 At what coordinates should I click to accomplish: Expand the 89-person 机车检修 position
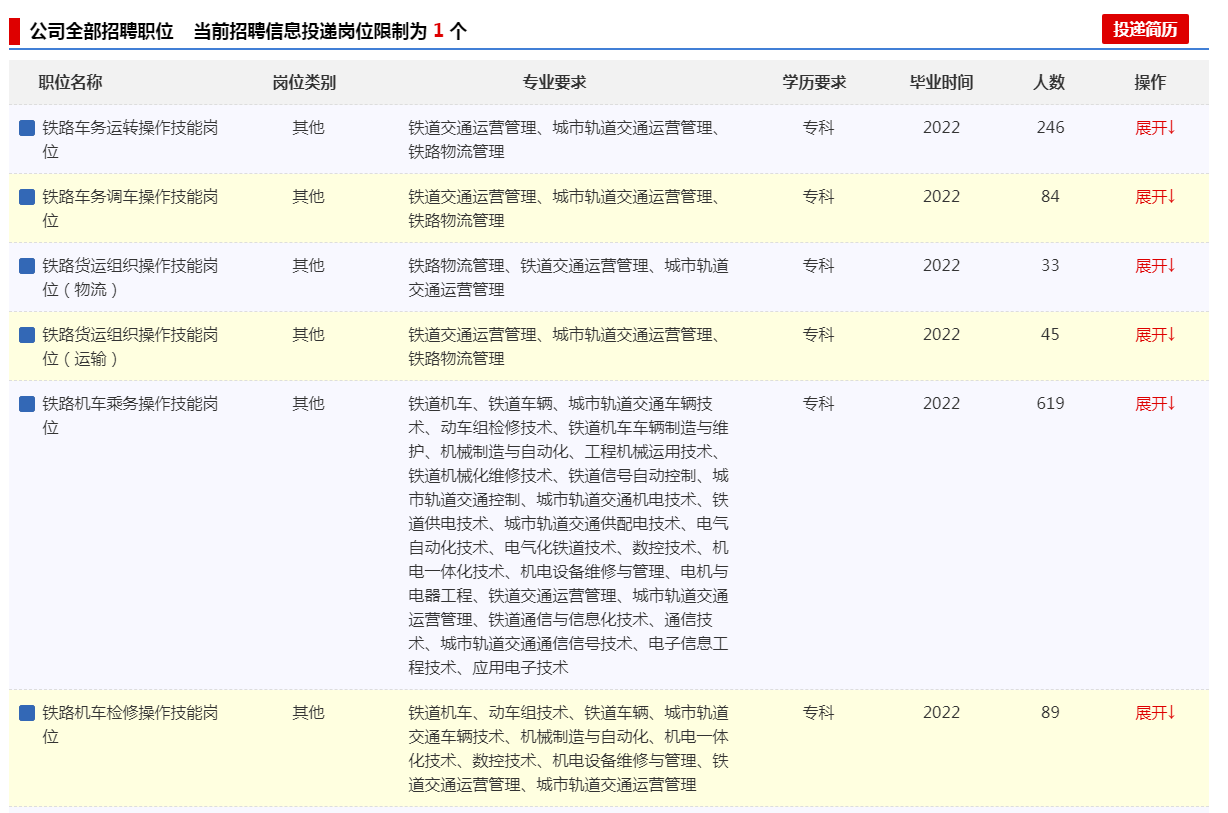click(x=1154, y=713)
